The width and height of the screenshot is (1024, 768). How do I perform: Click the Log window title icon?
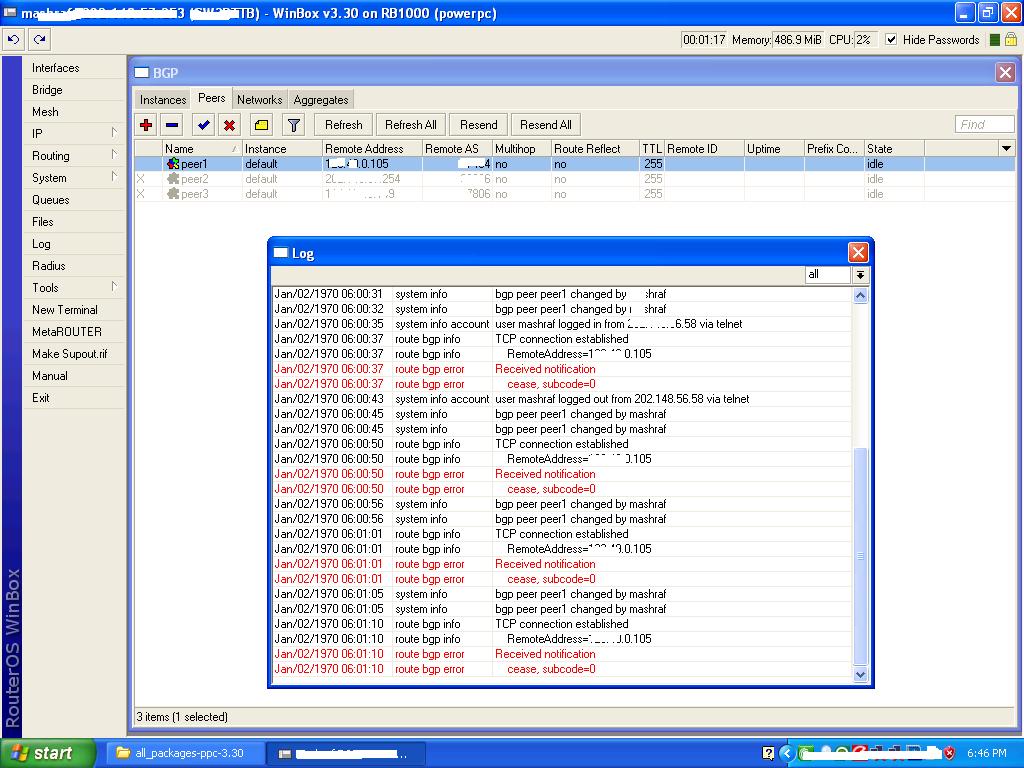tap(281, 253)
